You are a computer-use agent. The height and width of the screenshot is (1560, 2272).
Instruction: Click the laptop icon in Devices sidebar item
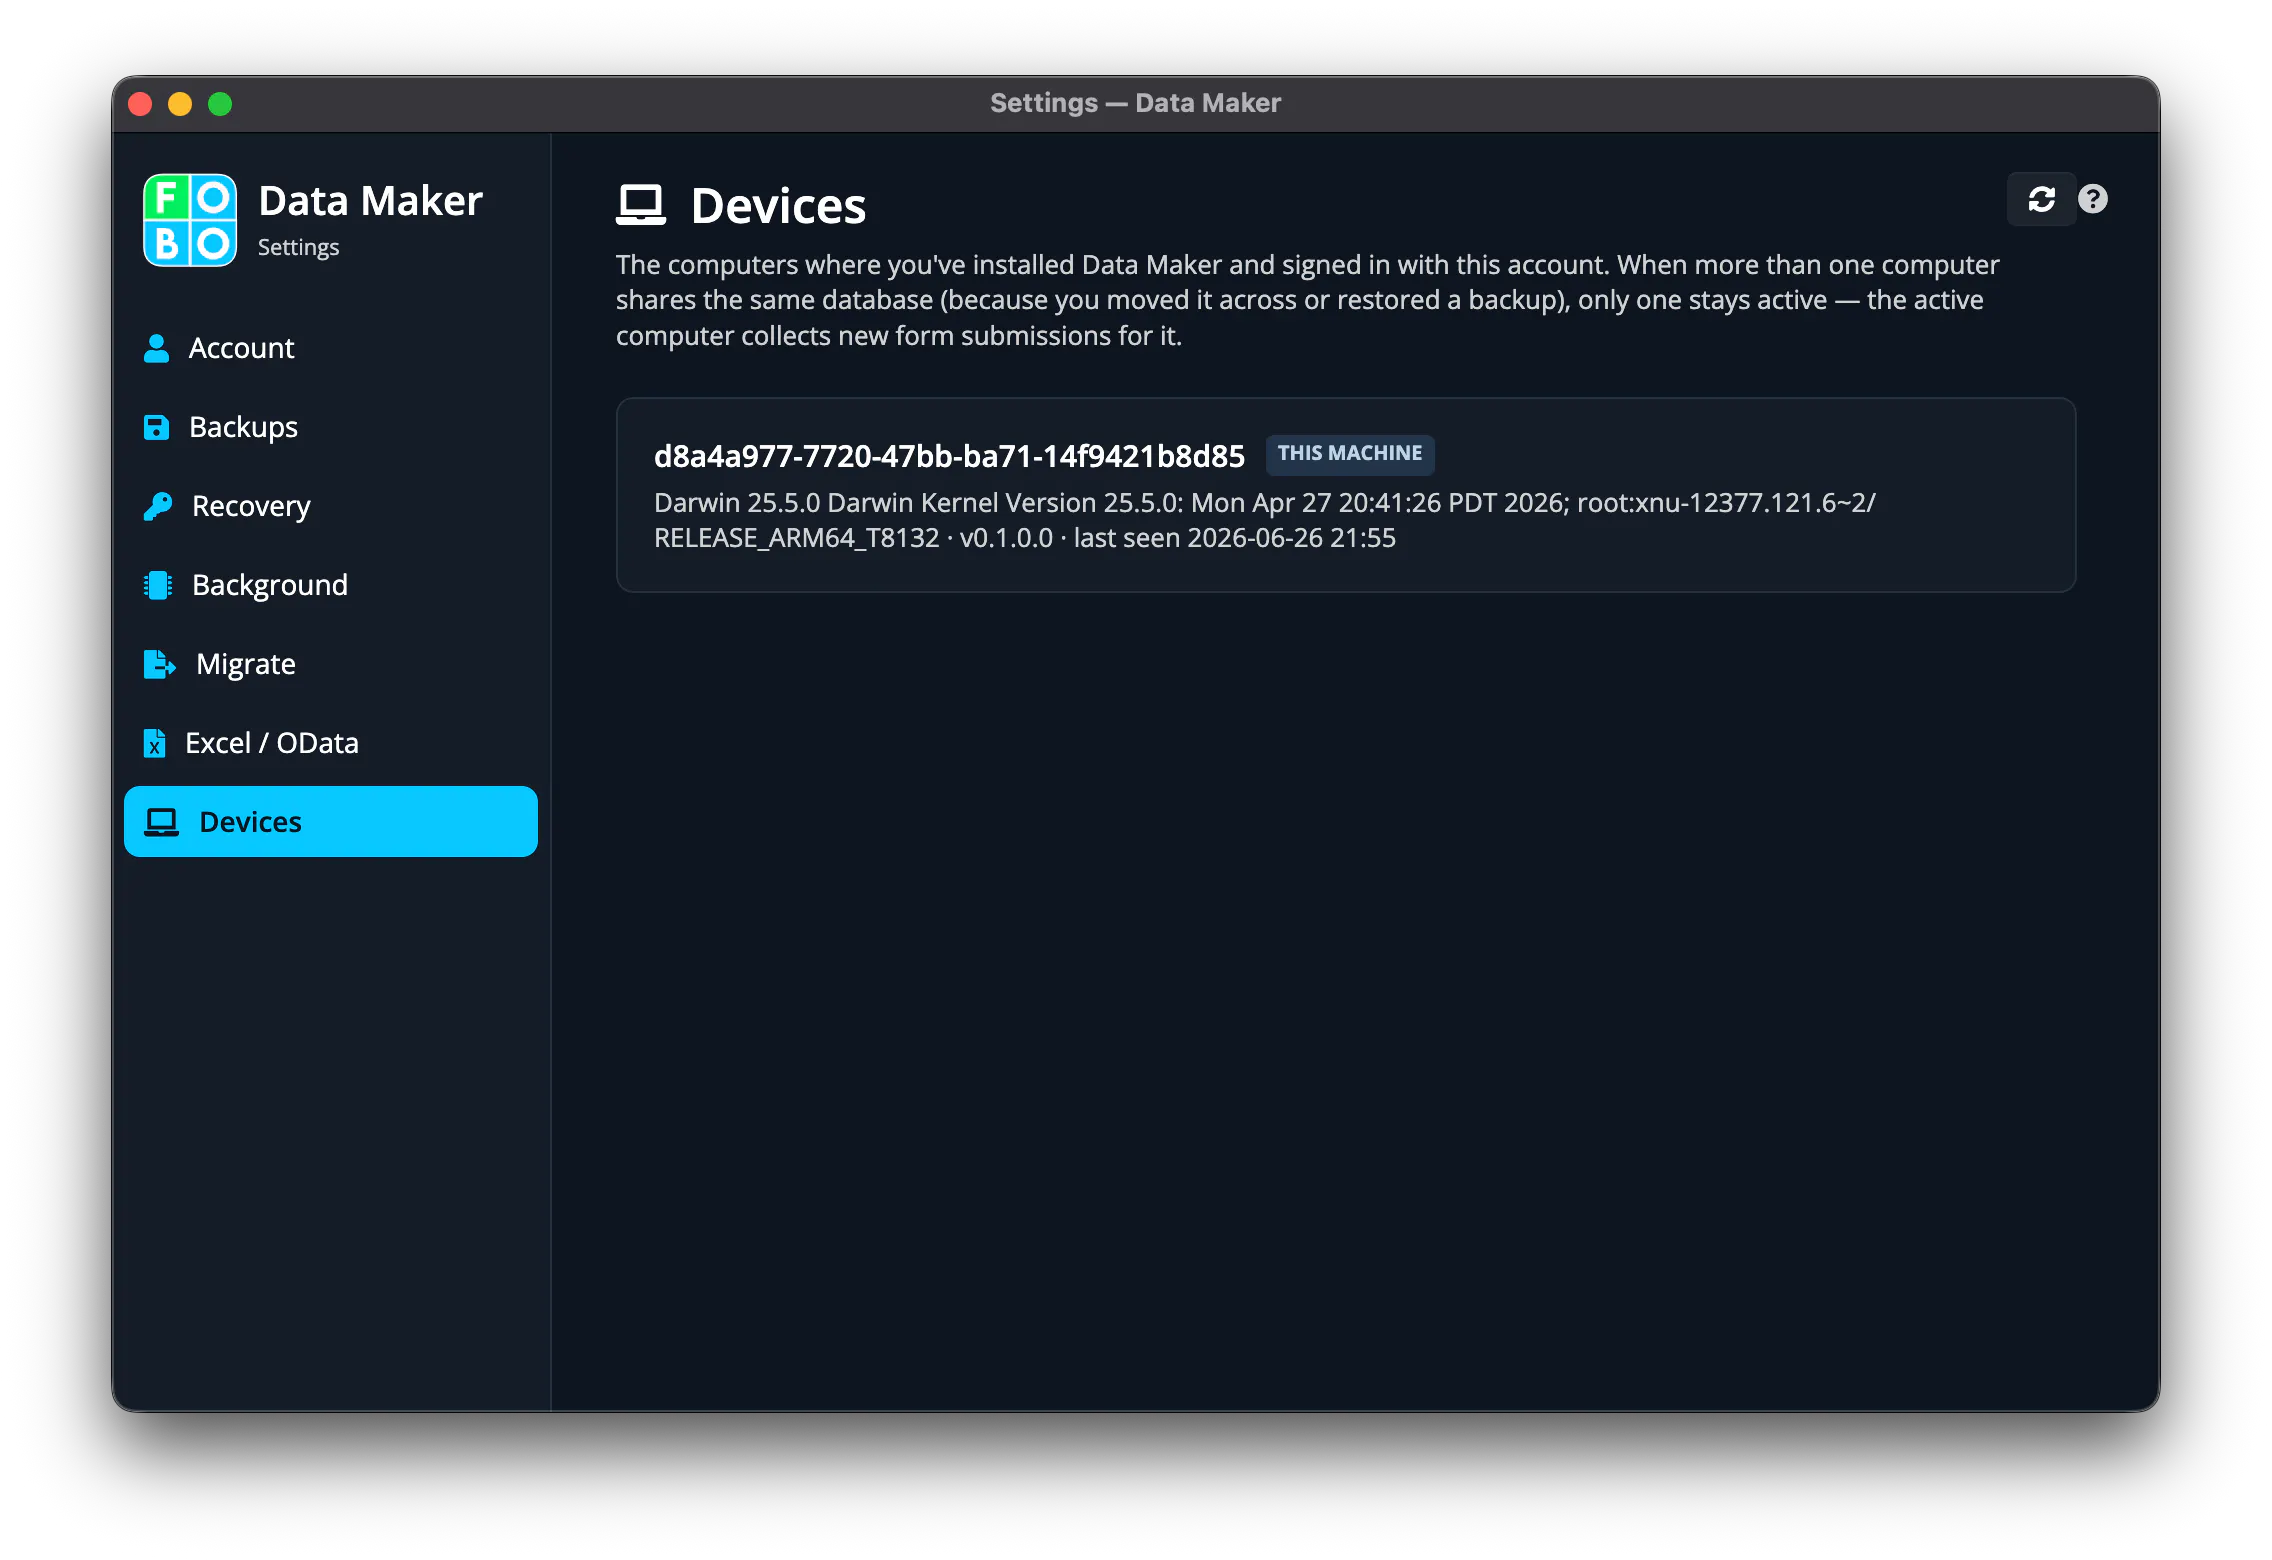click(161, 822)
